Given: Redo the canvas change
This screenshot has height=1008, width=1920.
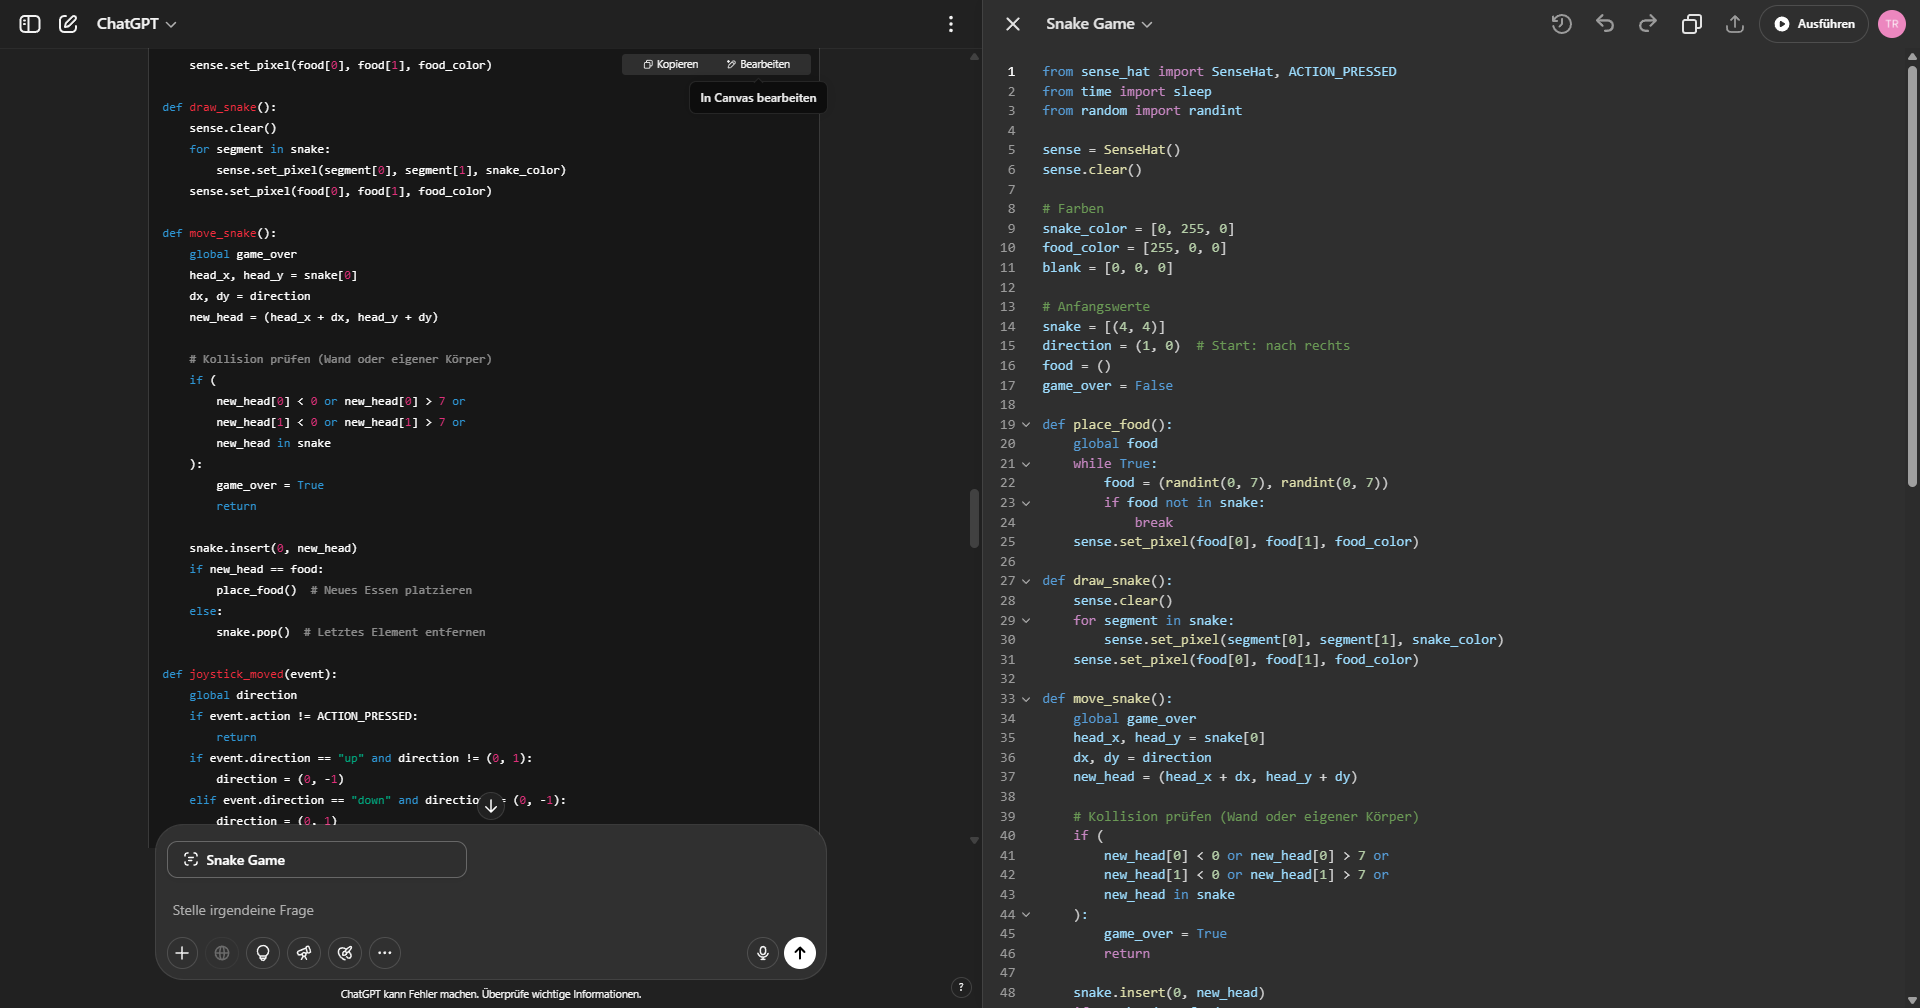Looking at the screenshot, I should click(x=1648, y=24).
